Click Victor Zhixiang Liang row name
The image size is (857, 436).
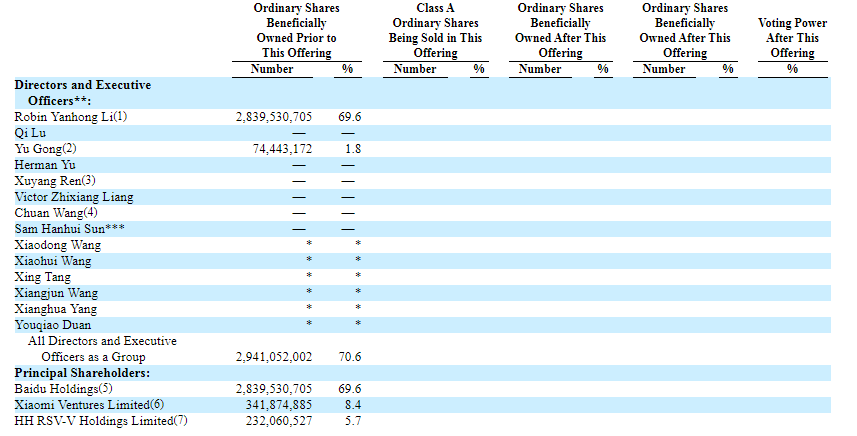(x=74, y=197)
